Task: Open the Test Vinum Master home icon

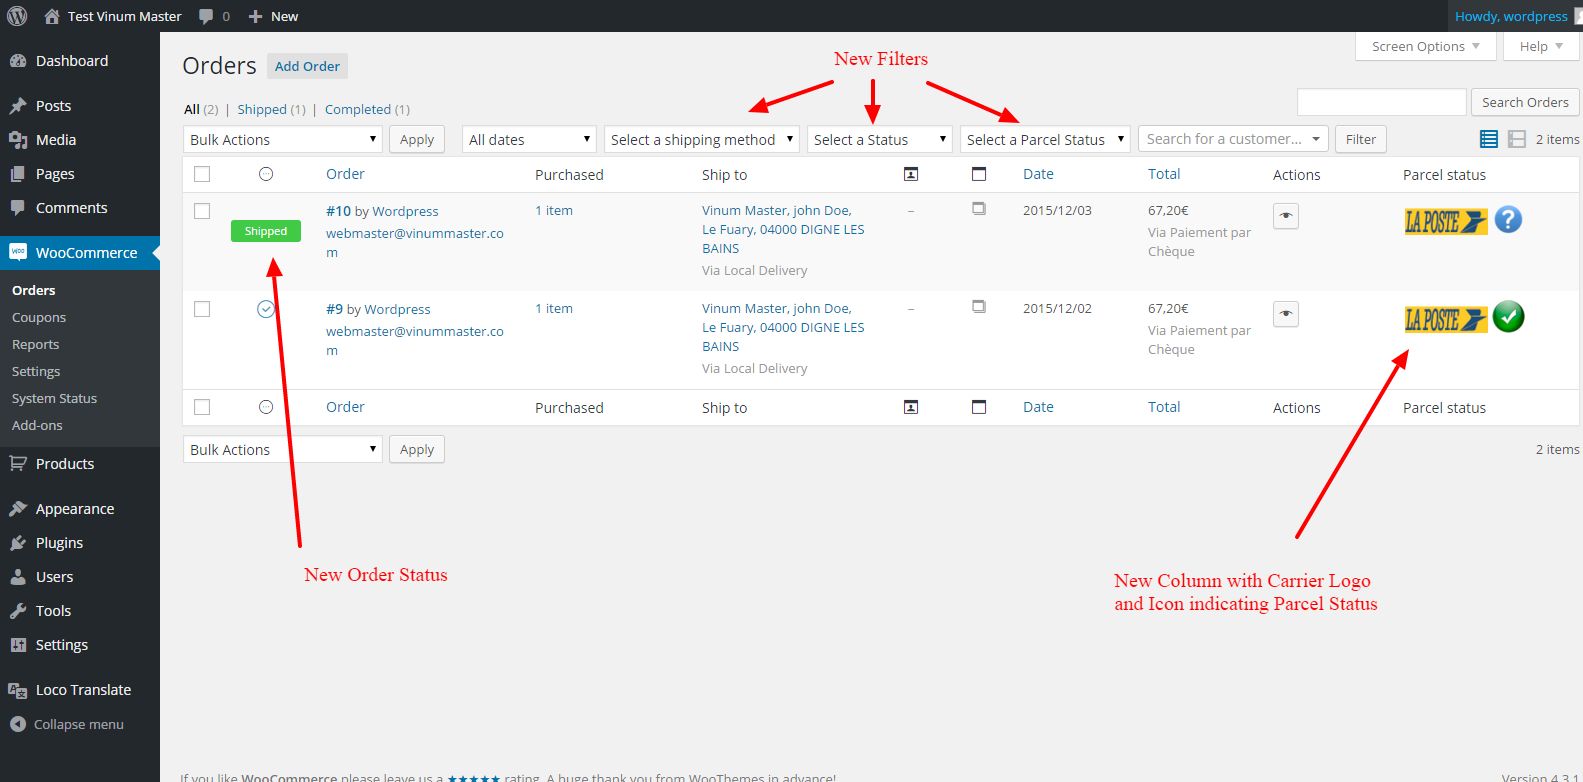Action: (52, 16)
